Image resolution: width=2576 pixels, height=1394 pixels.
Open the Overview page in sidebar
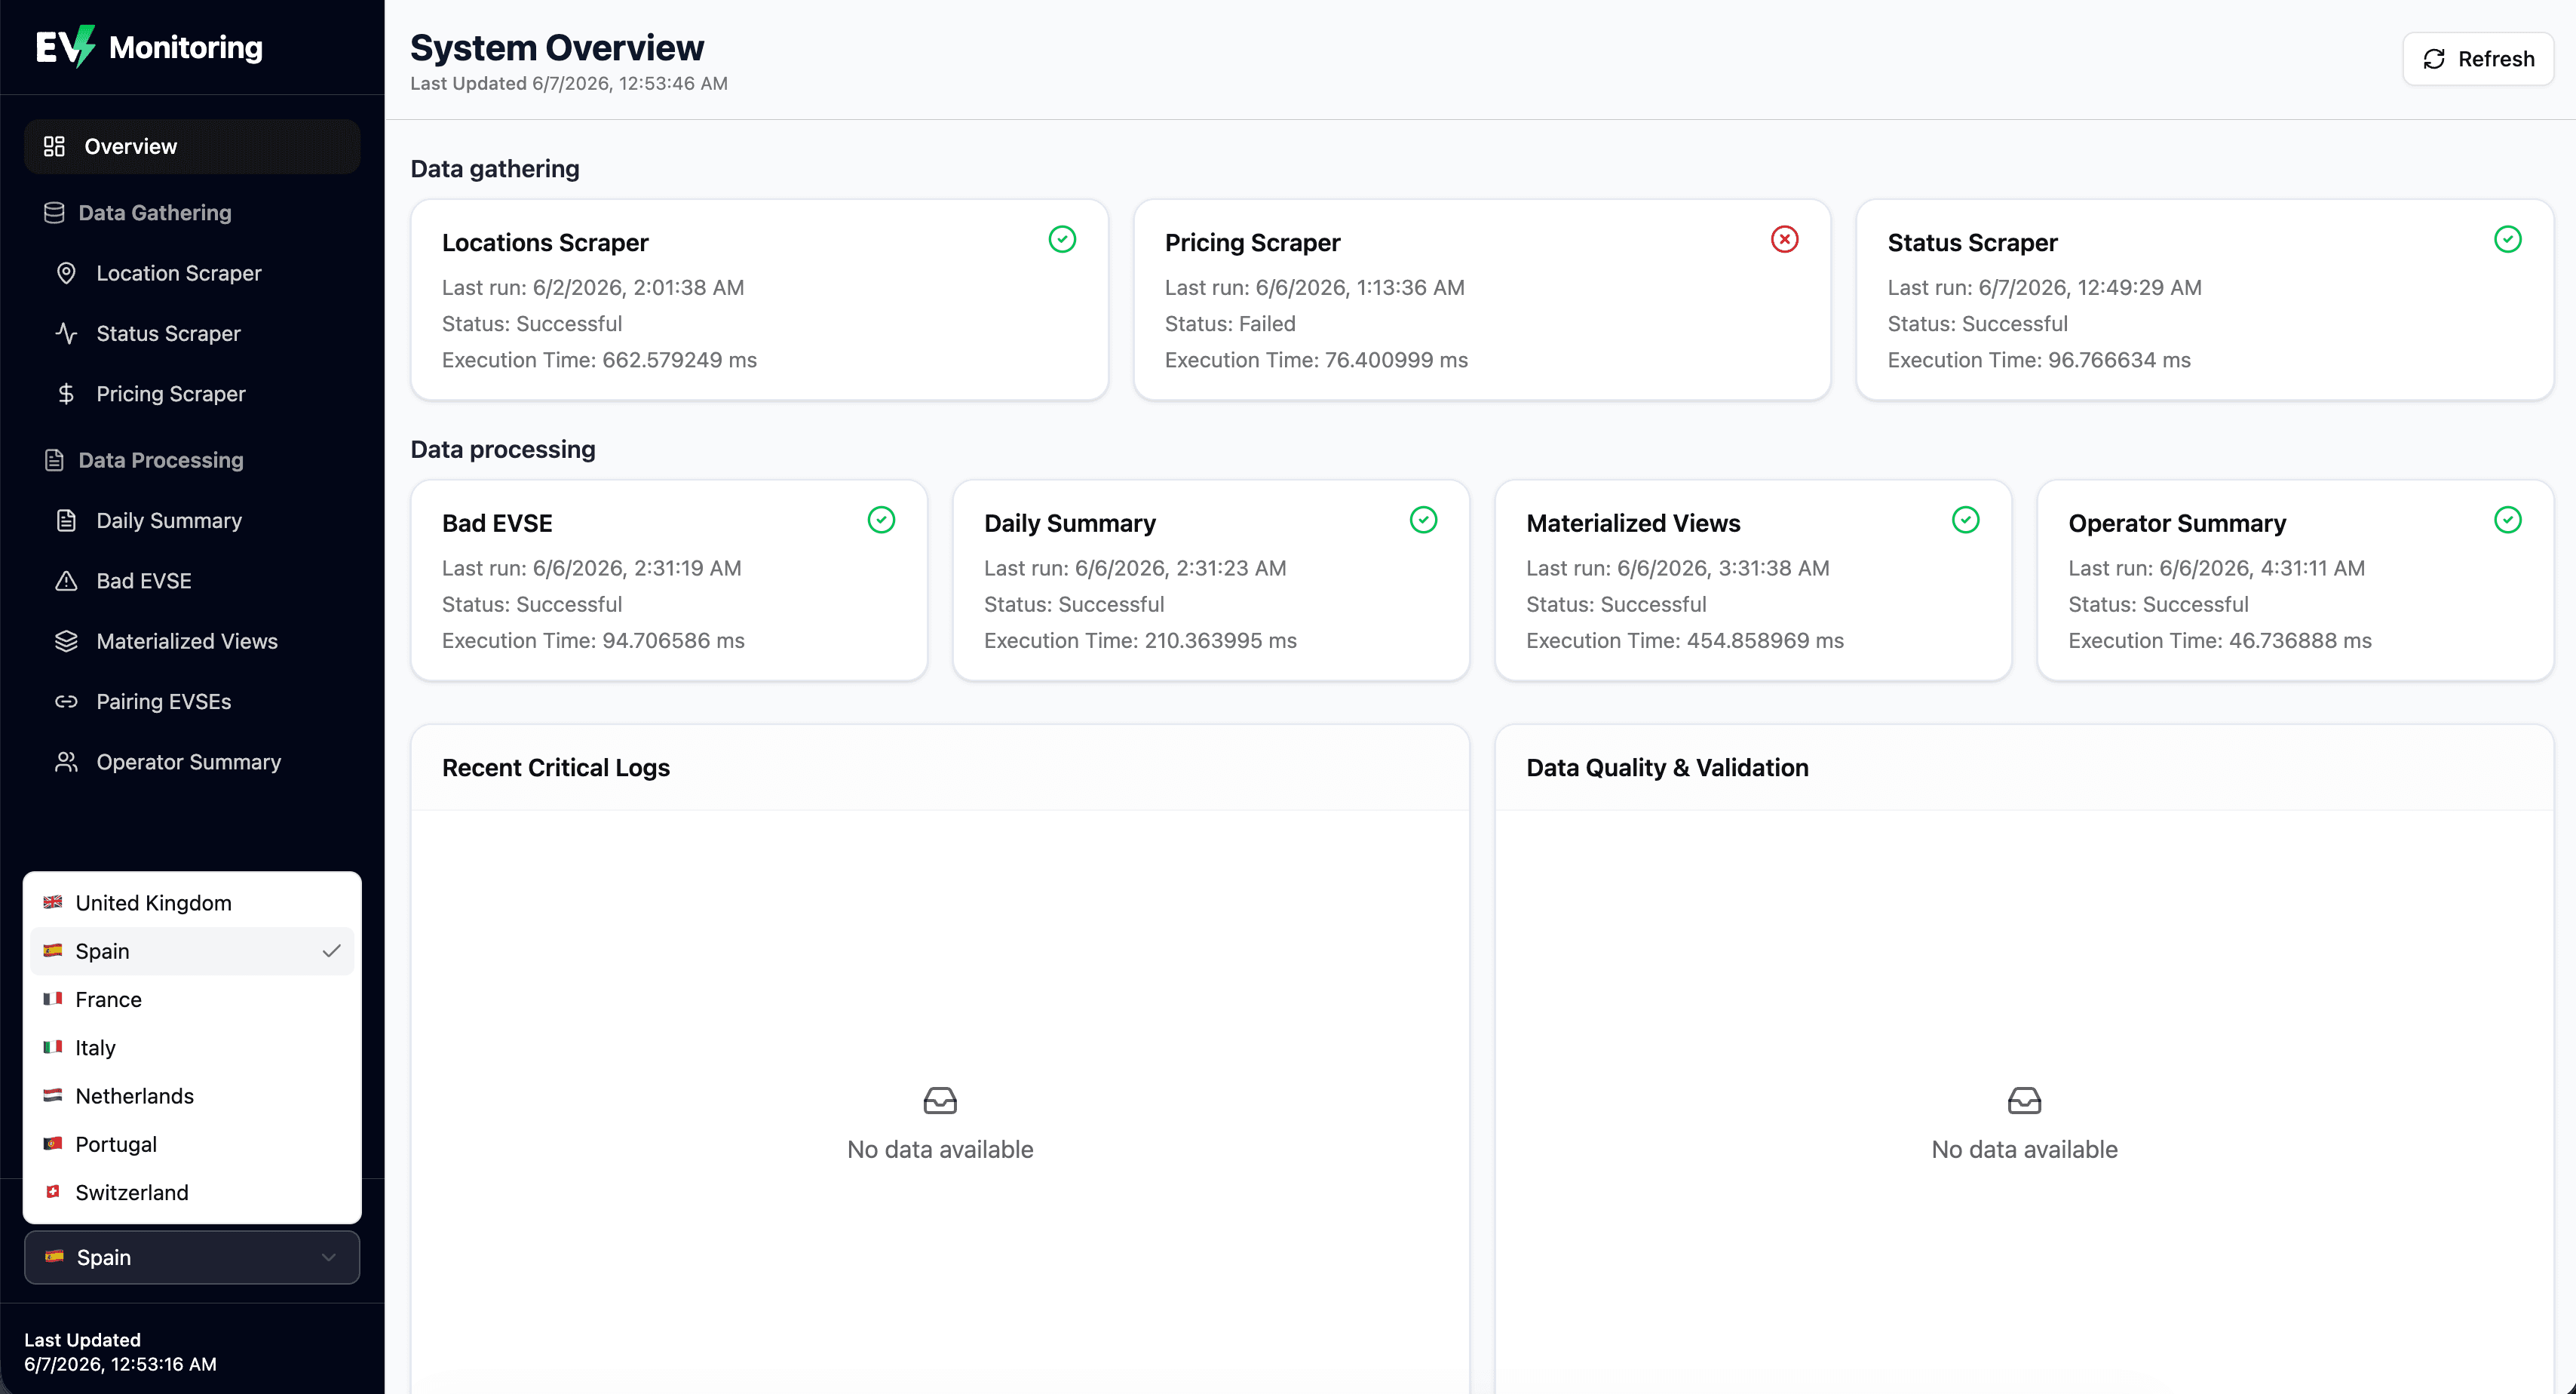(x=192, y=147)
